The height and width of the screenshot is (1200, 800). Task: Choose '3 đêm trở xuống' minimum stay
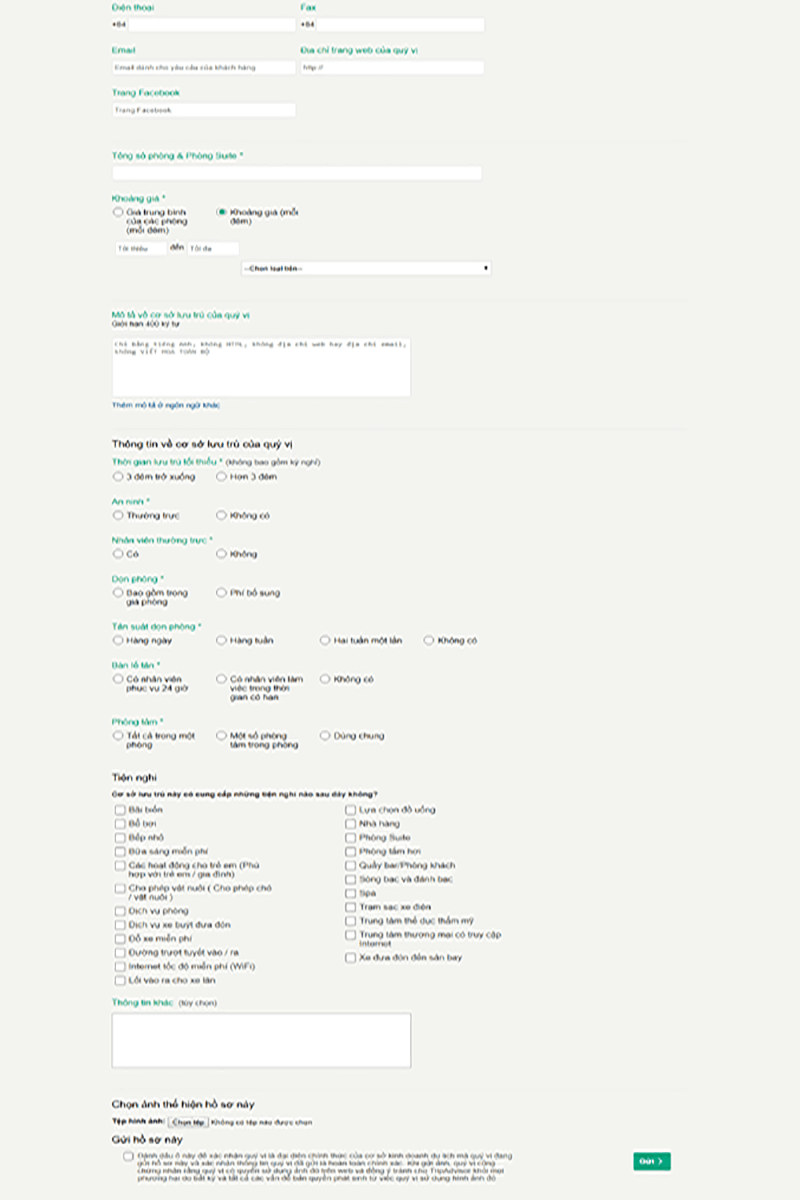click(x=118, y=477)
